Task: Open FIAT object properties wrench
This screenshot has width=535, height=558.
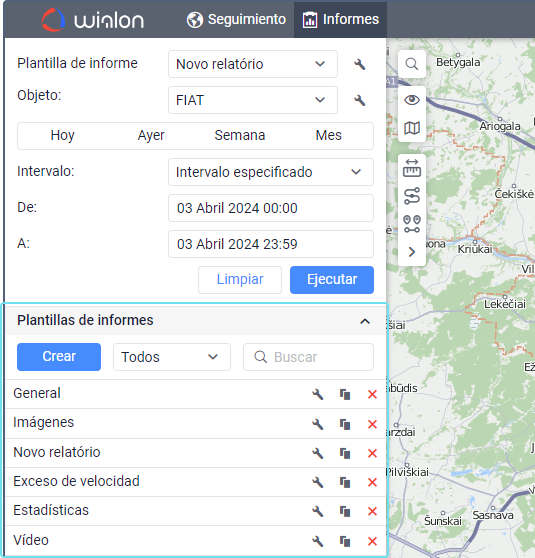Action: 360,100
